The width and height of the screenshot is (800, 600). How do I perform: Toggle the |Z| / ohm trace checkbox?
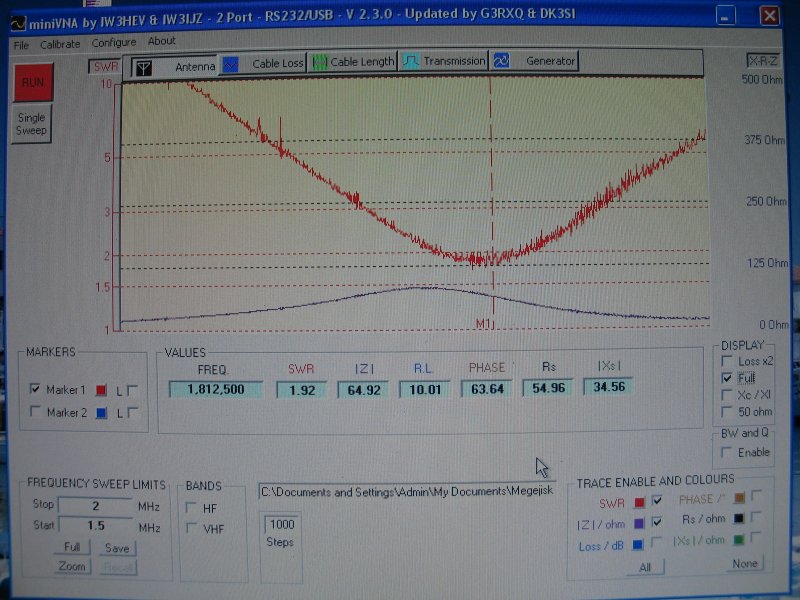point(657,522)
